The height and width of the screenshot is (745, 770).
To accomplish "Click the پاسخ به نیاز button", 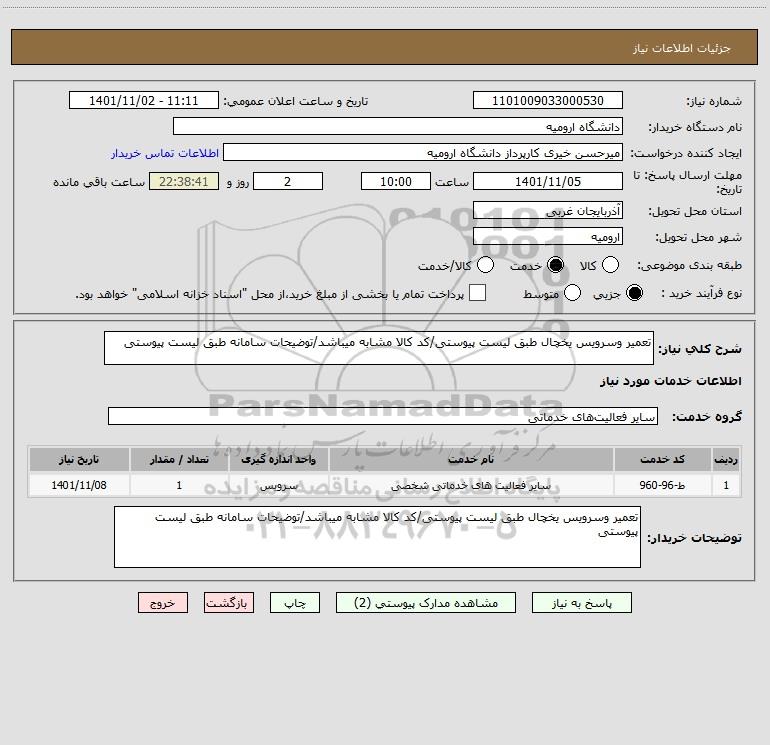I will 582,603.
